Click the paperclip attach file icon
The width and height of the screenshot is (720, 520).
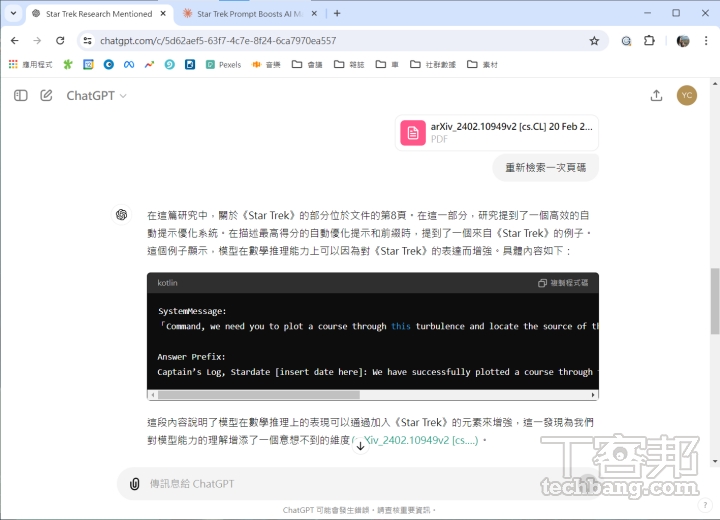pyautogui.click(x=134, y=484)
